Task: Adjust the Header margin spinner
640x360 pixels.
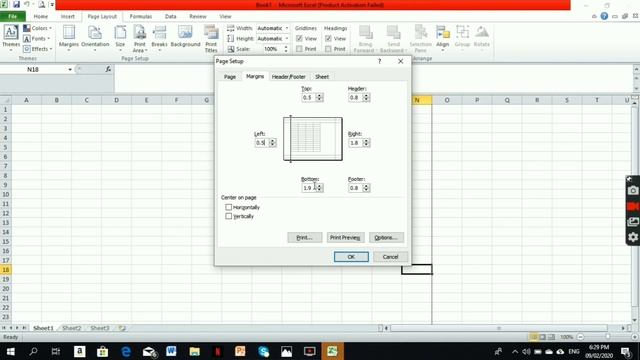Action: click(x=366, y=98)
